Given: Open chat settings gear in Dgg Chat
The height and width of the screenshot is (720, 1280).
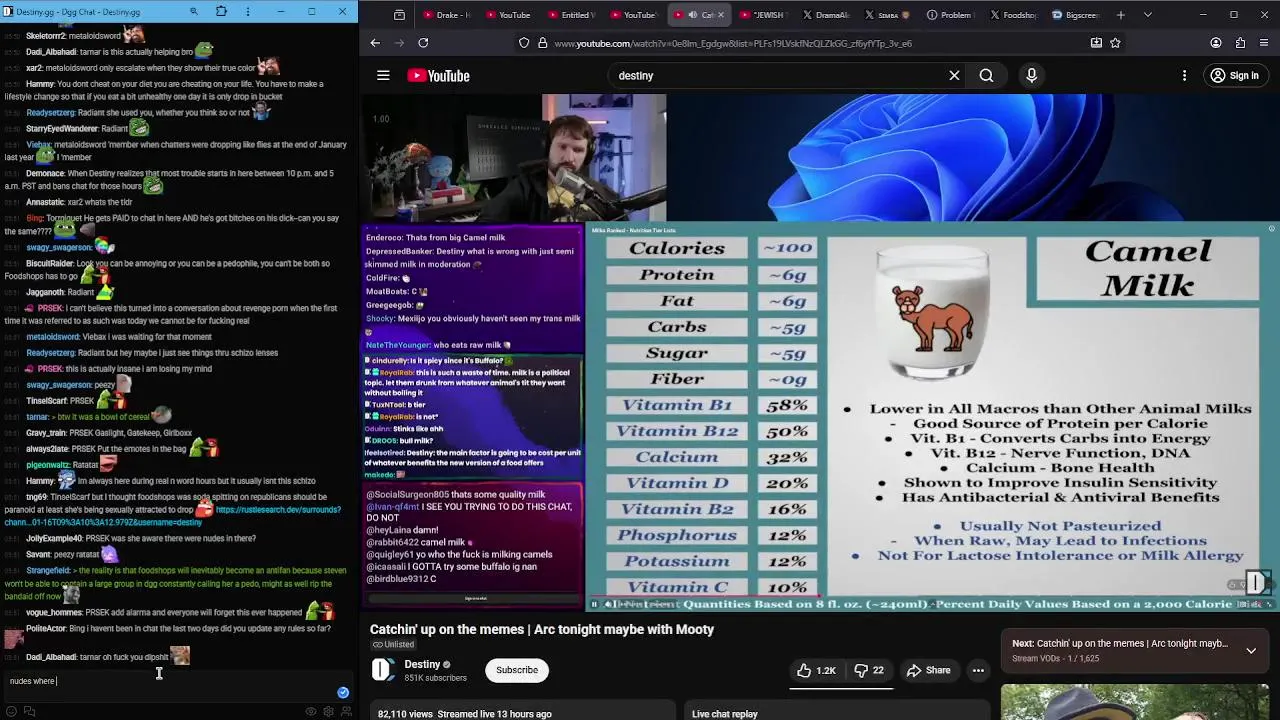Looking at the screenshot, I should coord(328,712).
